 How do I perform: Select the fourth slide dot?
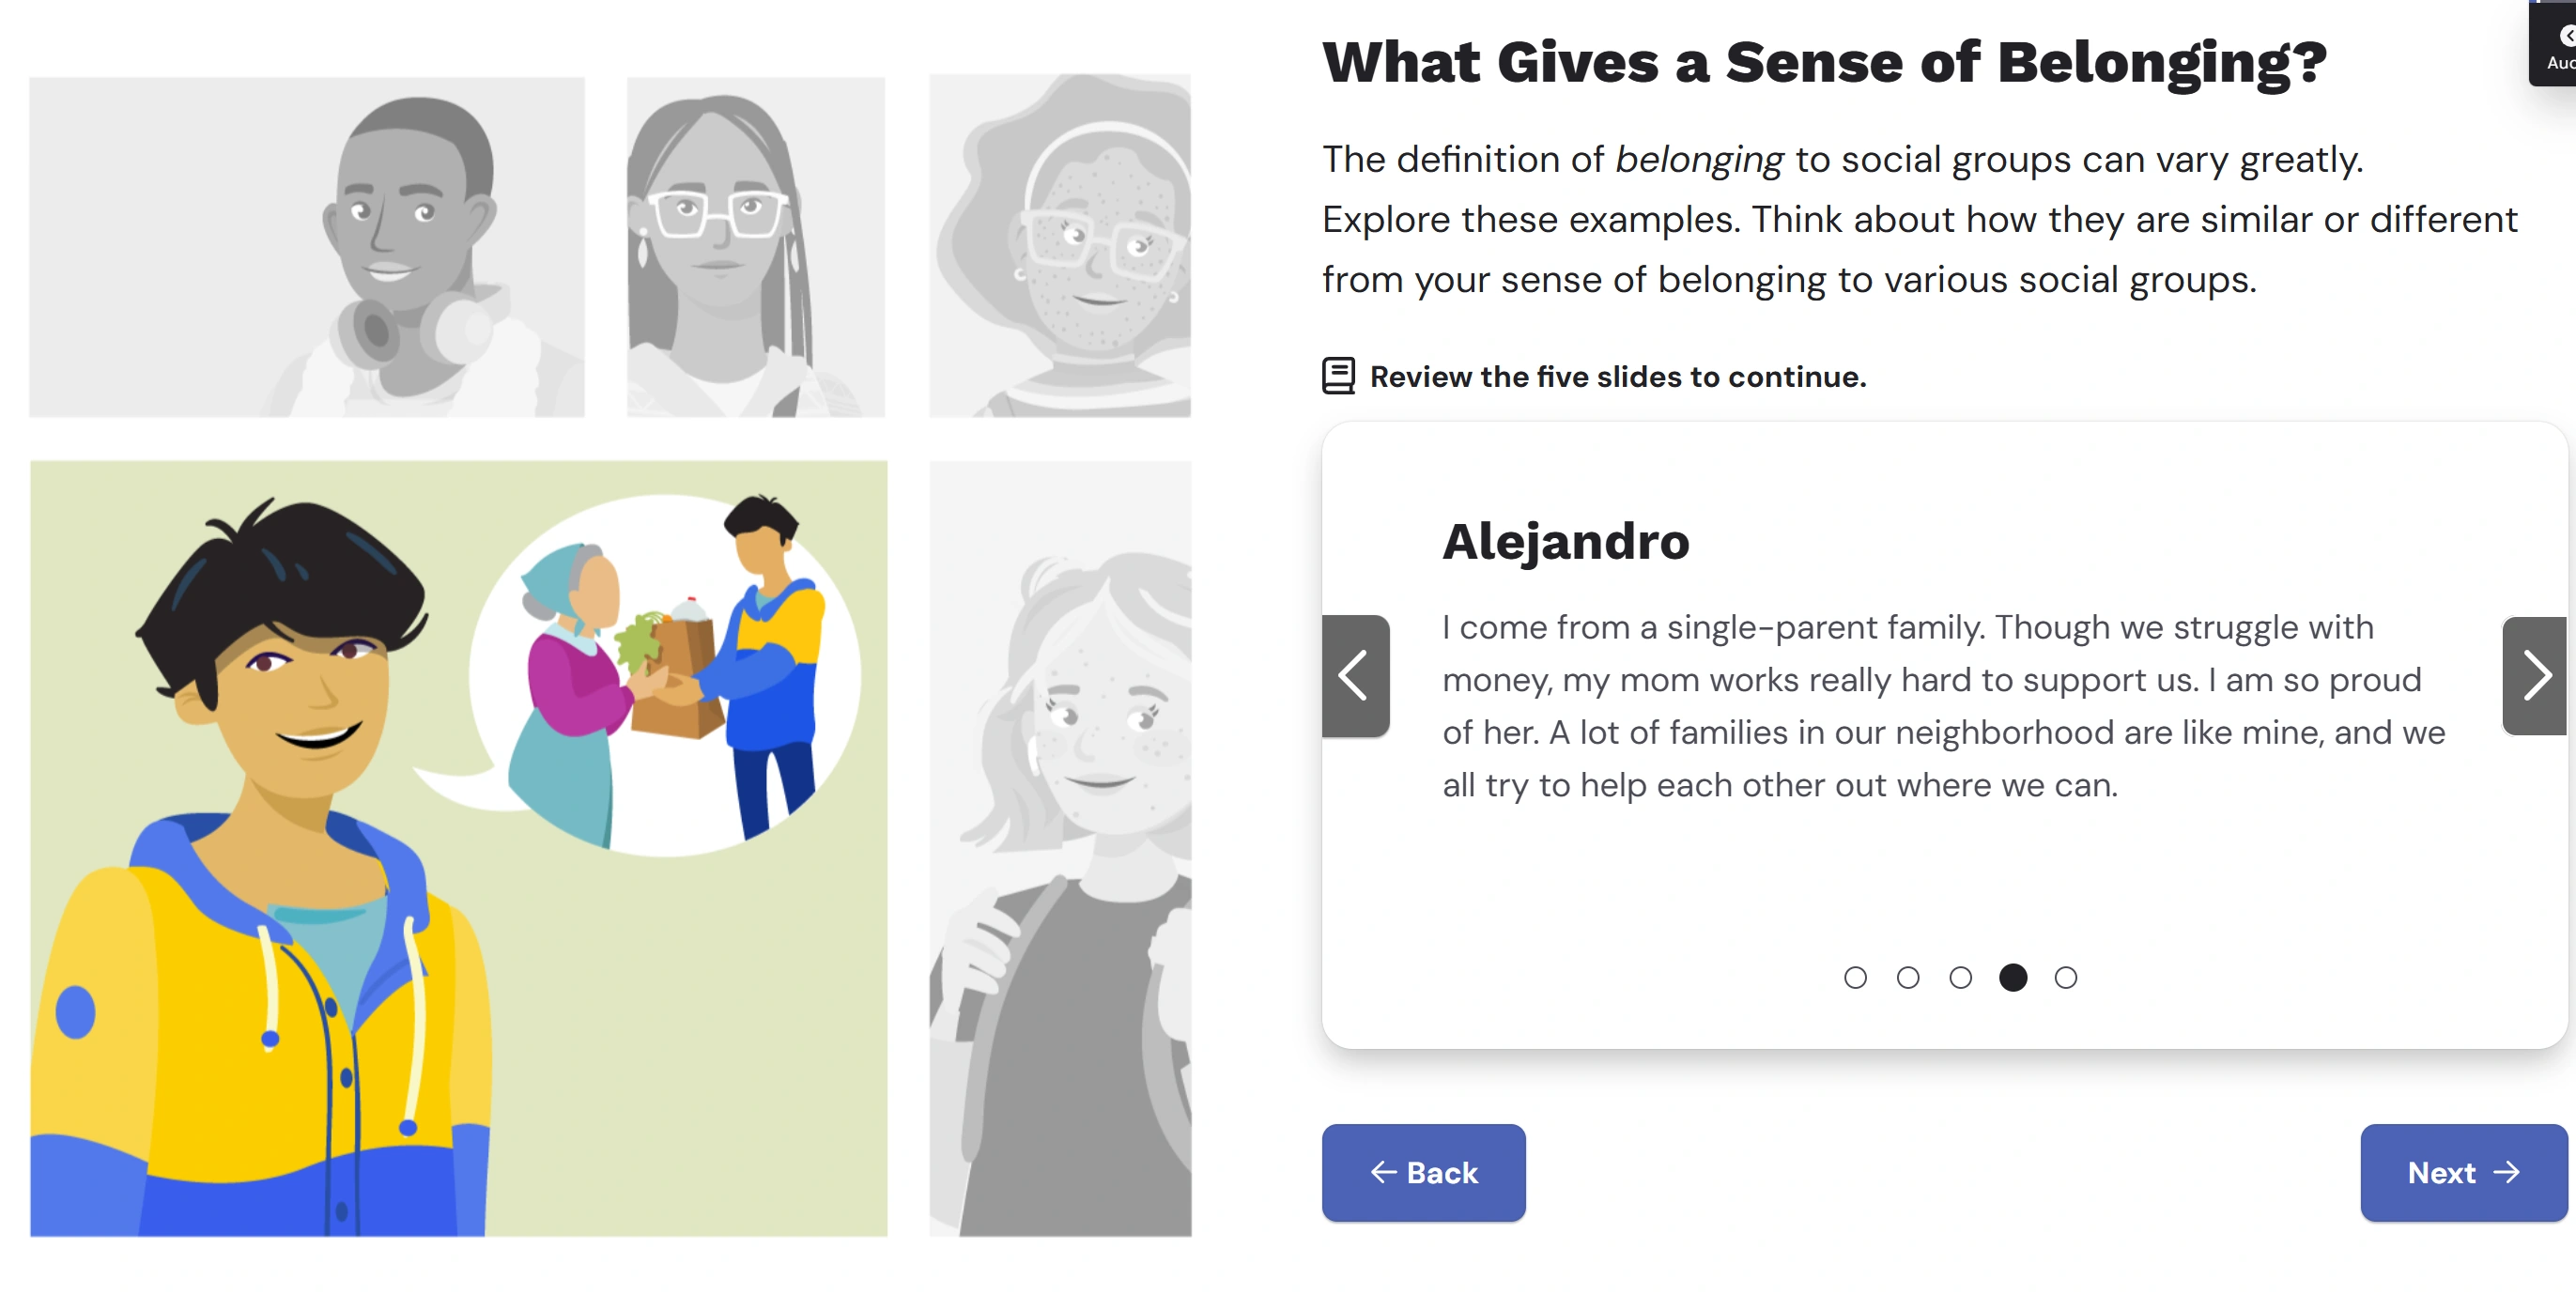[2013, 977]
